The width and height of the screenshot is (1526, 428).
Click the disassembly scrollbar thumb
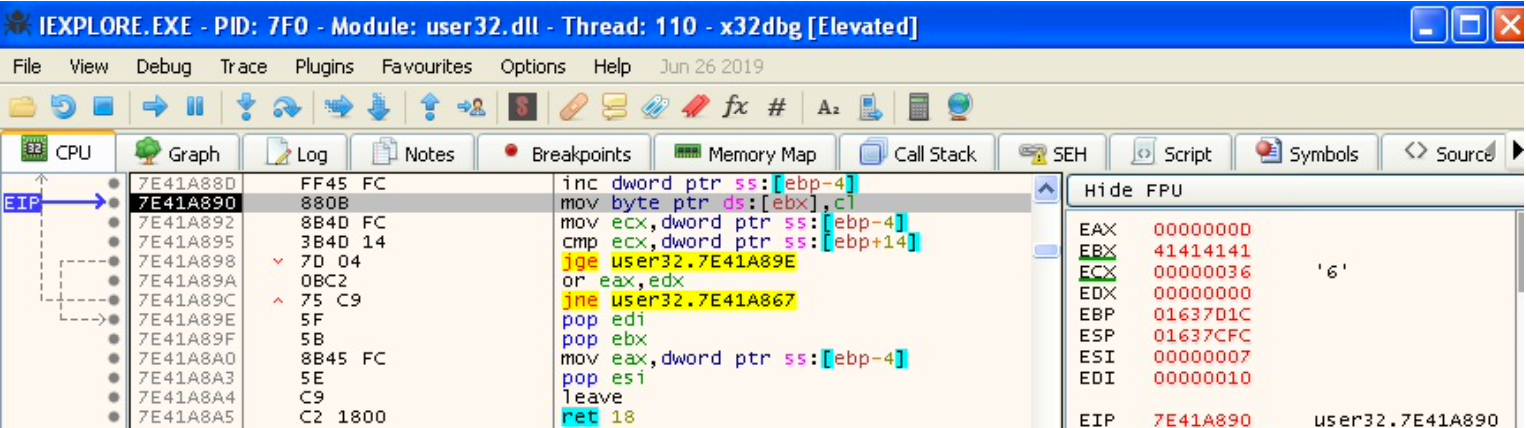(x=1046, y=250)
